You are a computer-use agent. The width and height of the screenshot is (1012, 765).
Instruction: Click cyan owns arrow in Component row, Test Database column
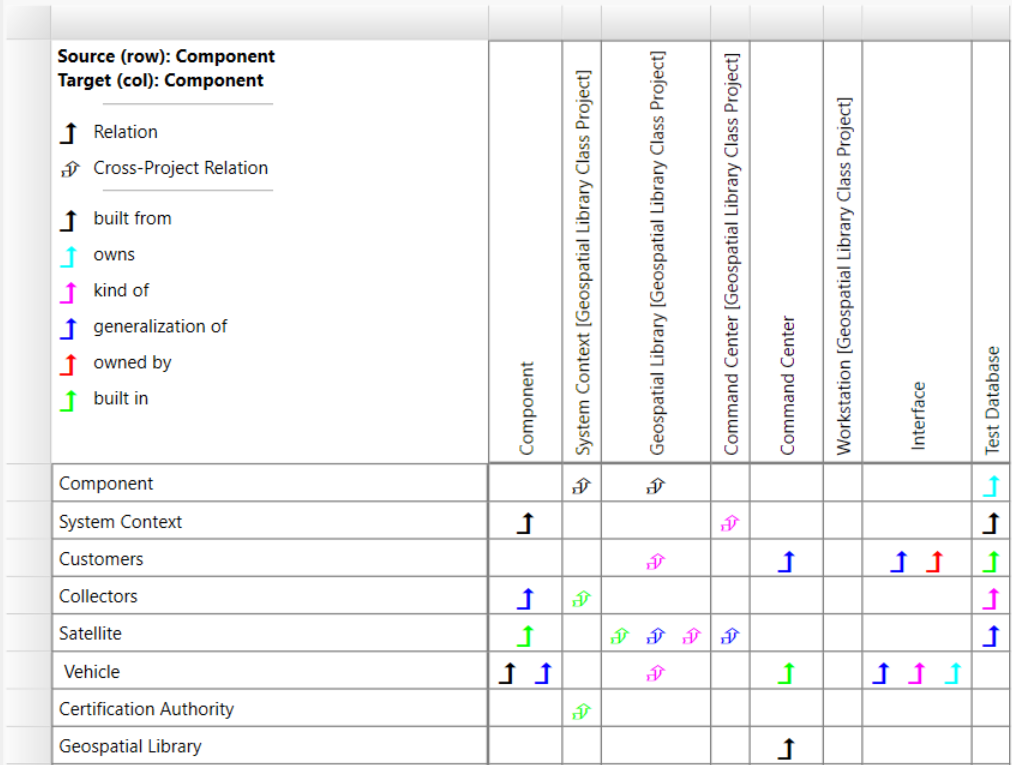coord(991,485)
